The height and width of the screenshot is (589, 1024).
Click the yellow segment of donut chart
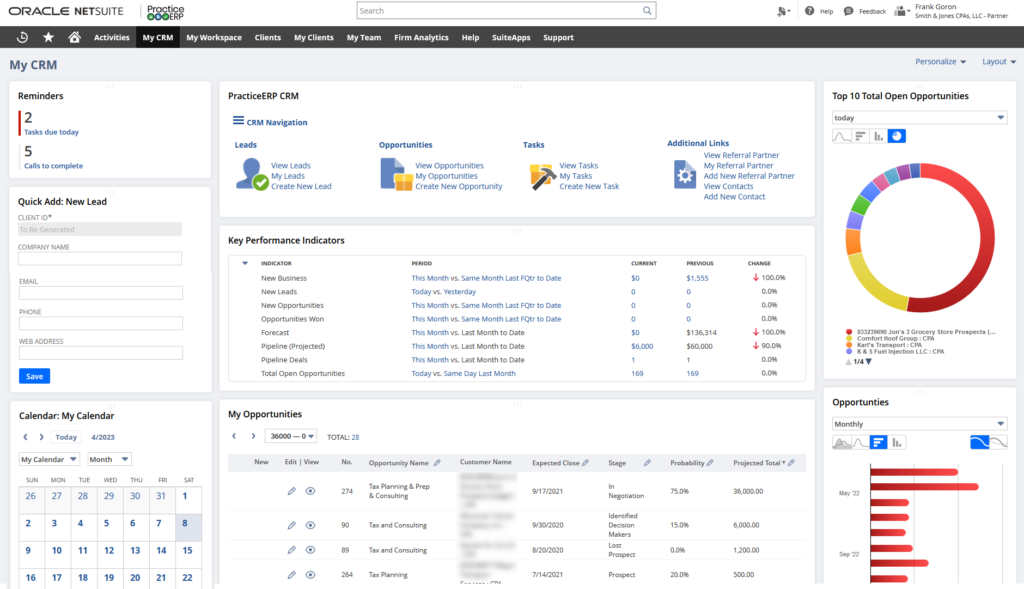pyautogui.click(x=873, y=287)
